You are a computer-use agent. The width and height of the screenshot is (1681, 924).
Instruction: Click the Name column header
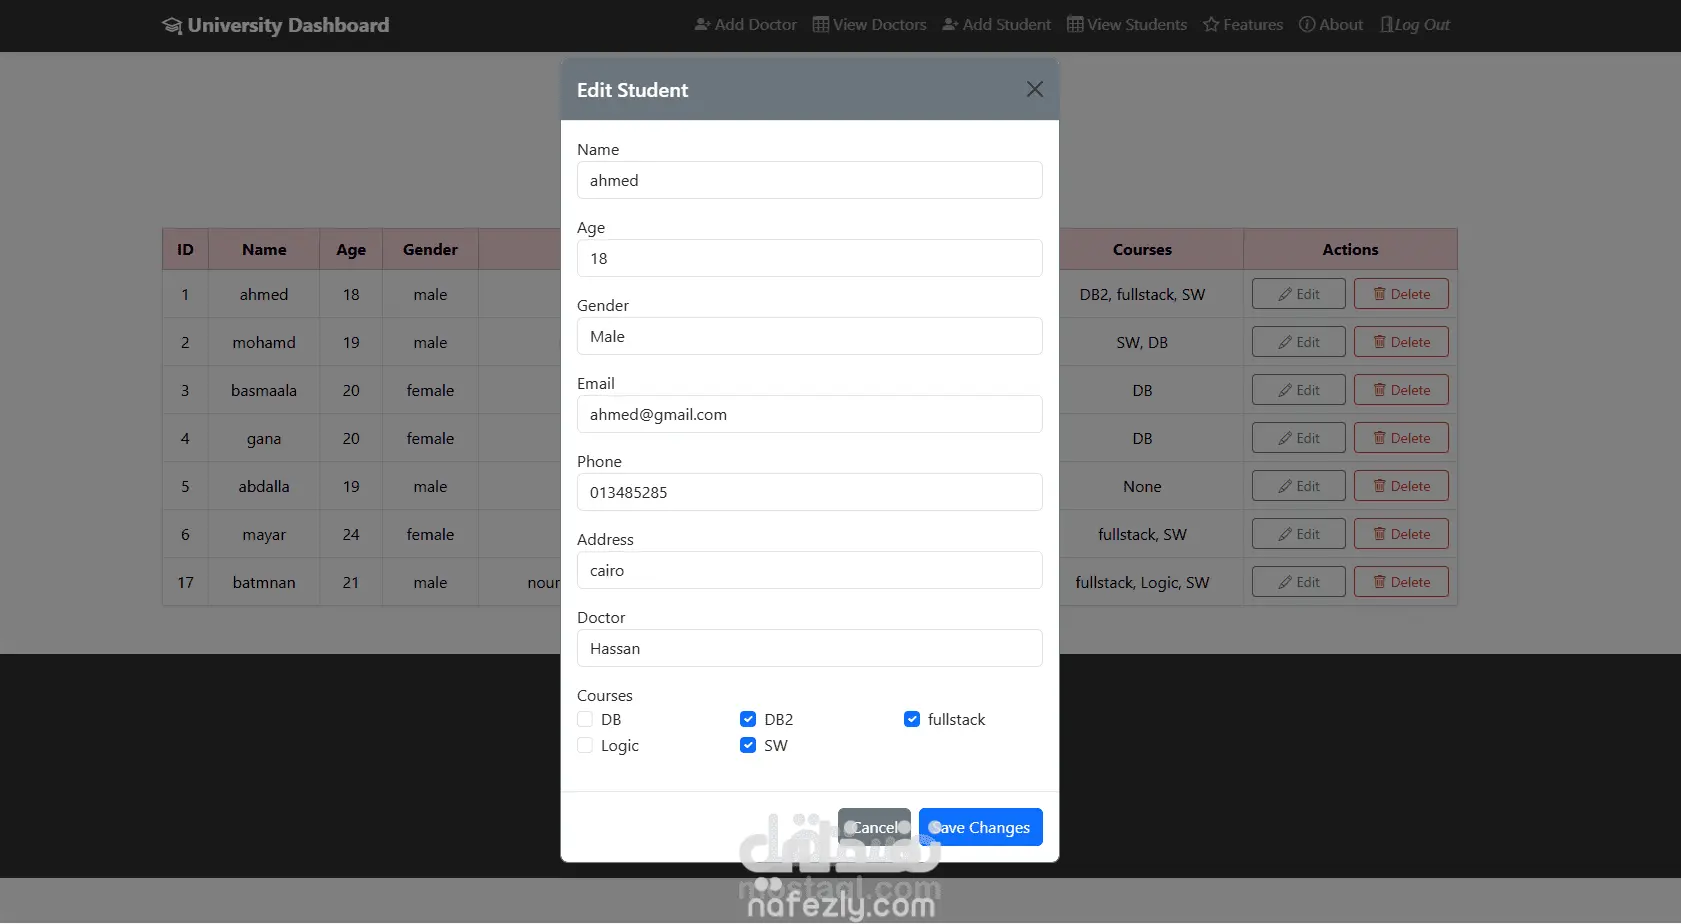point(264,250)
